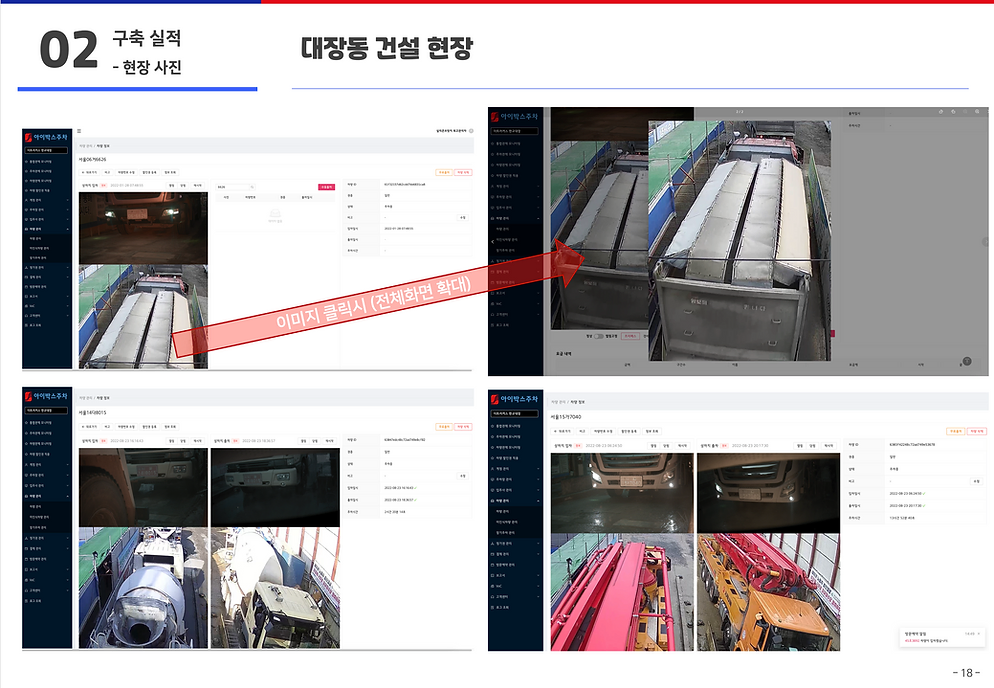This screenshot has width=994, height=688.
Task: Click pink filled button beside search in 서울06가6626 screenshot
Action: point(326,187)
